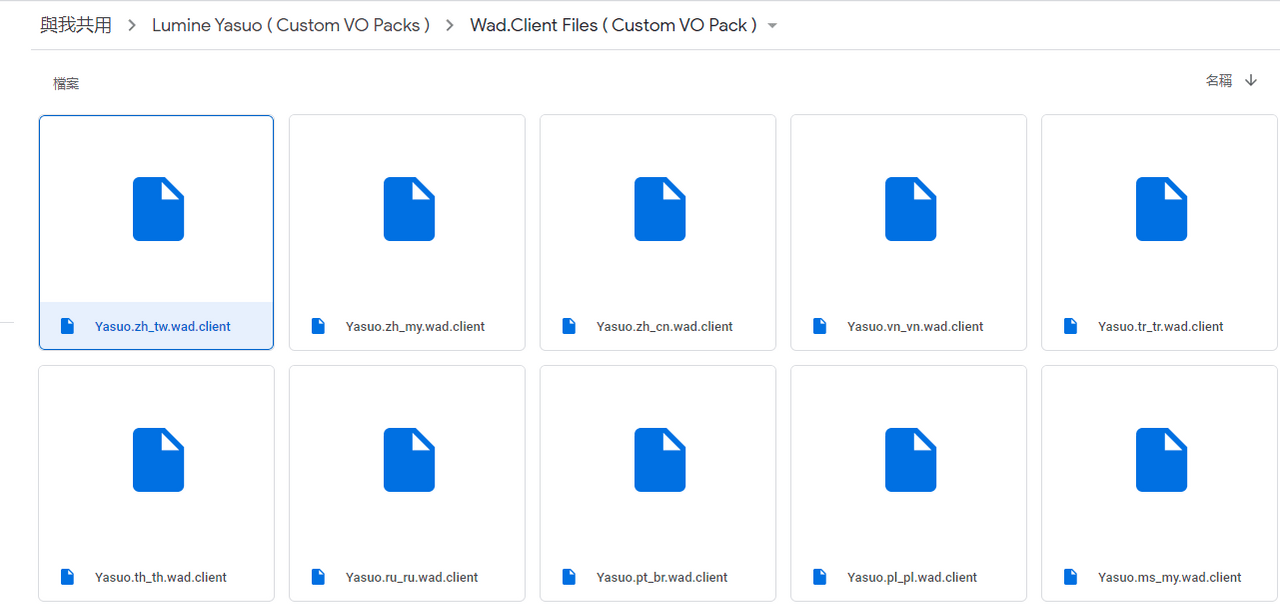The image size is (1280, 608).
Task: Click small file icon beside Yasuo.pl_pl.wad.client
Action: click(820, 577)
